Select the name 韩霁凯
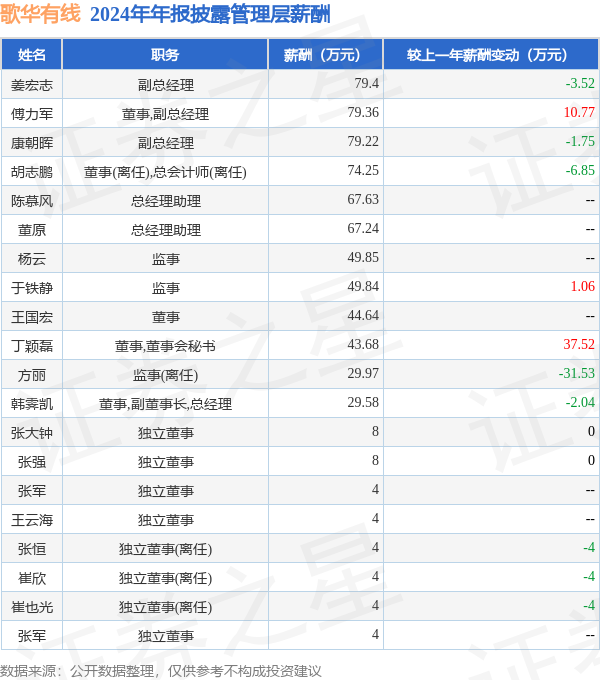Viewport: 600px width, 680px height. 32,404
